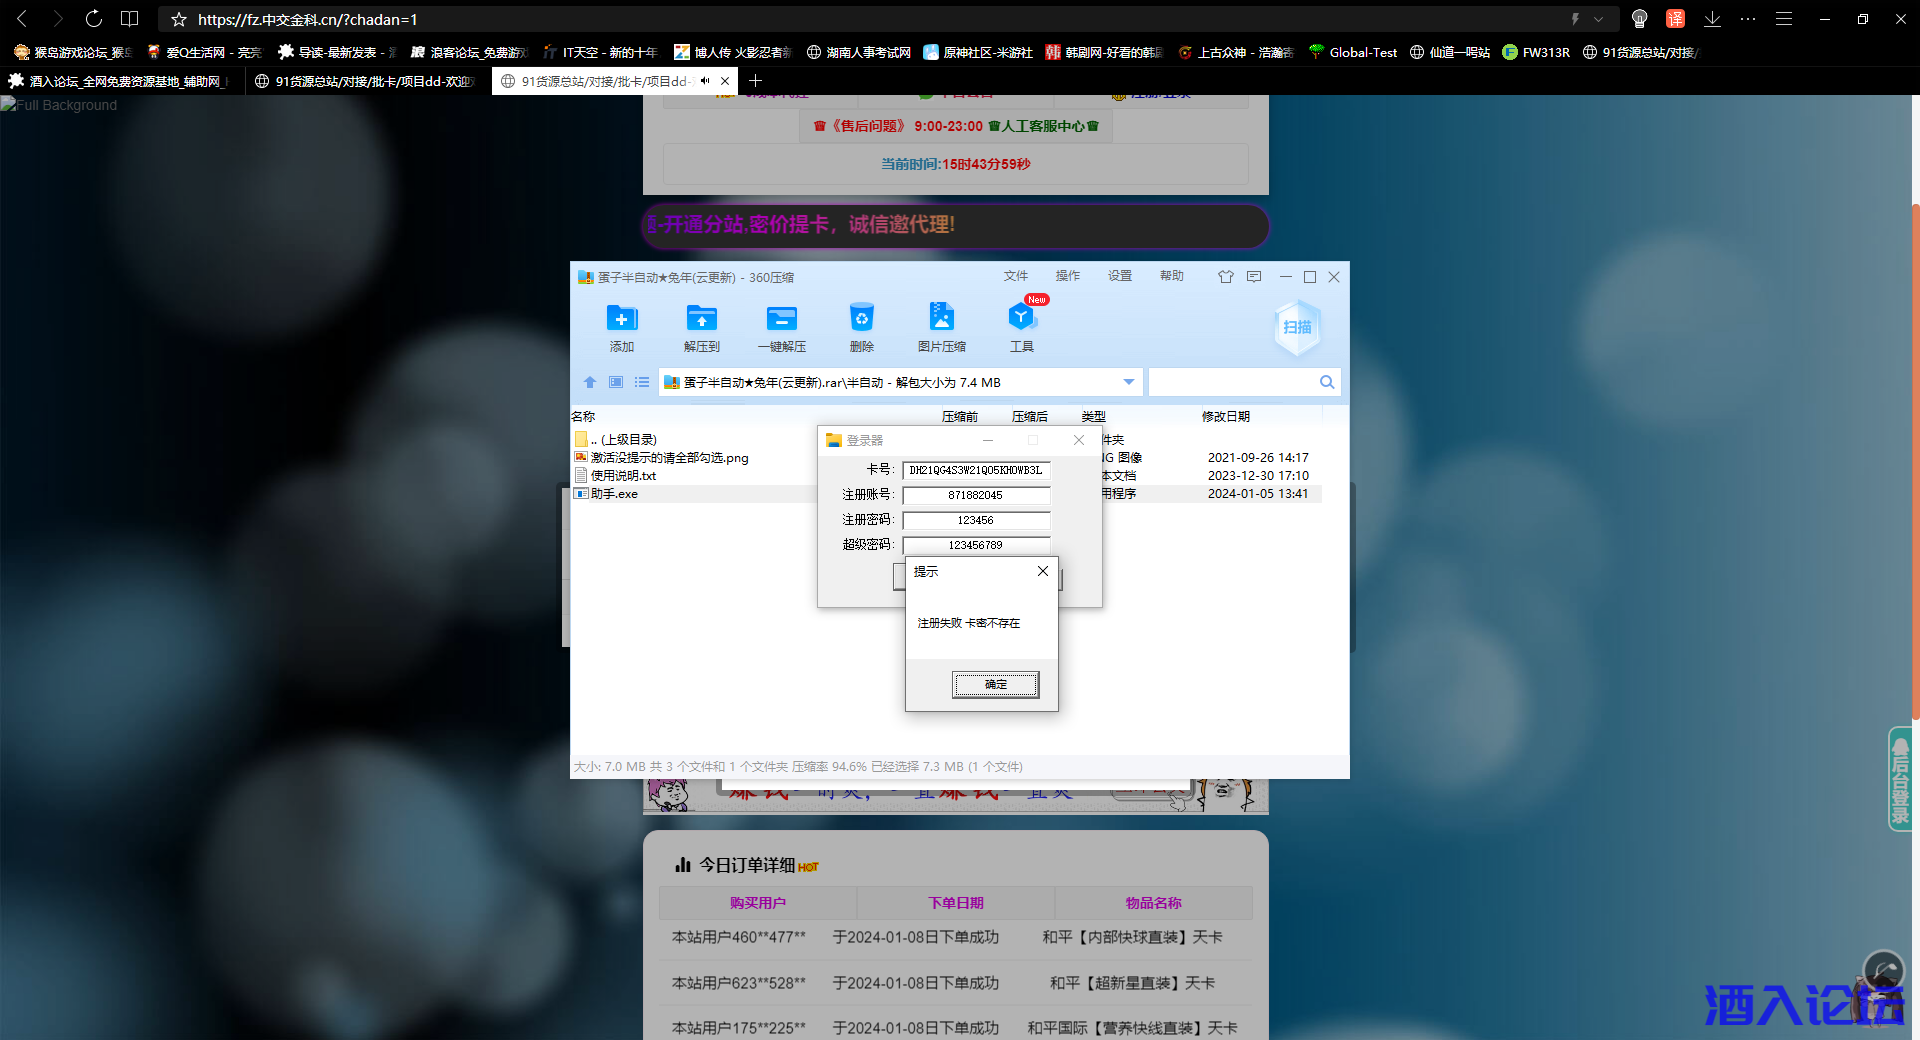1920x1040 pixels.
Task: Click the 开通分站 purple banner
Action: (955, 226)
